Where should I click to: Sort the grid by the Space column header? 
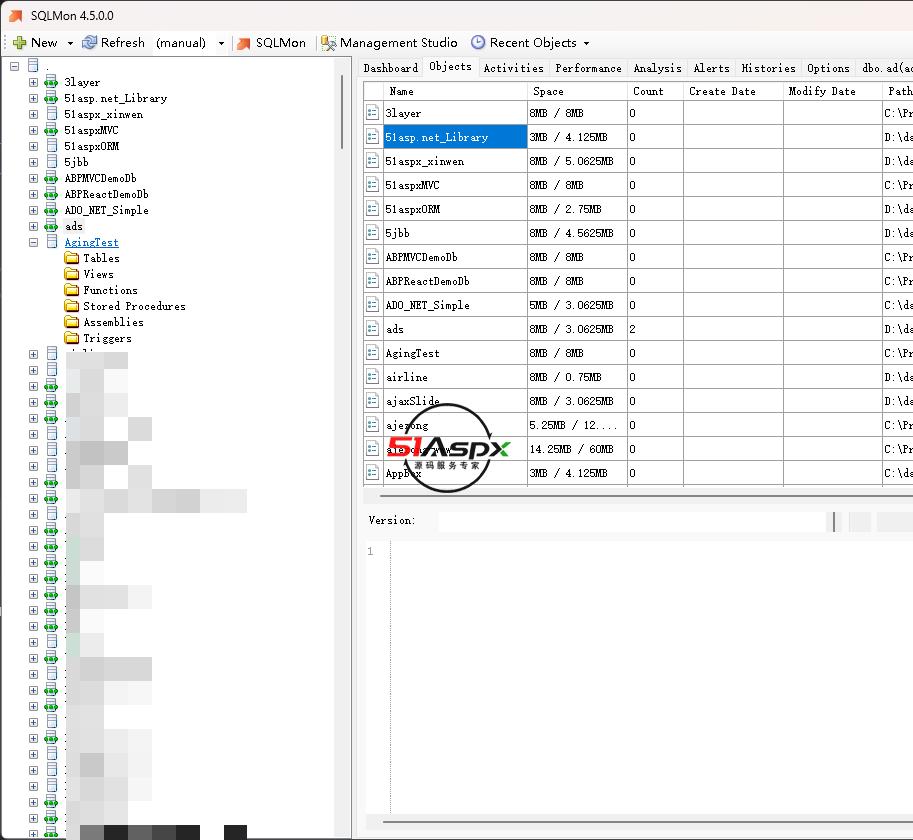pos(577,91)
